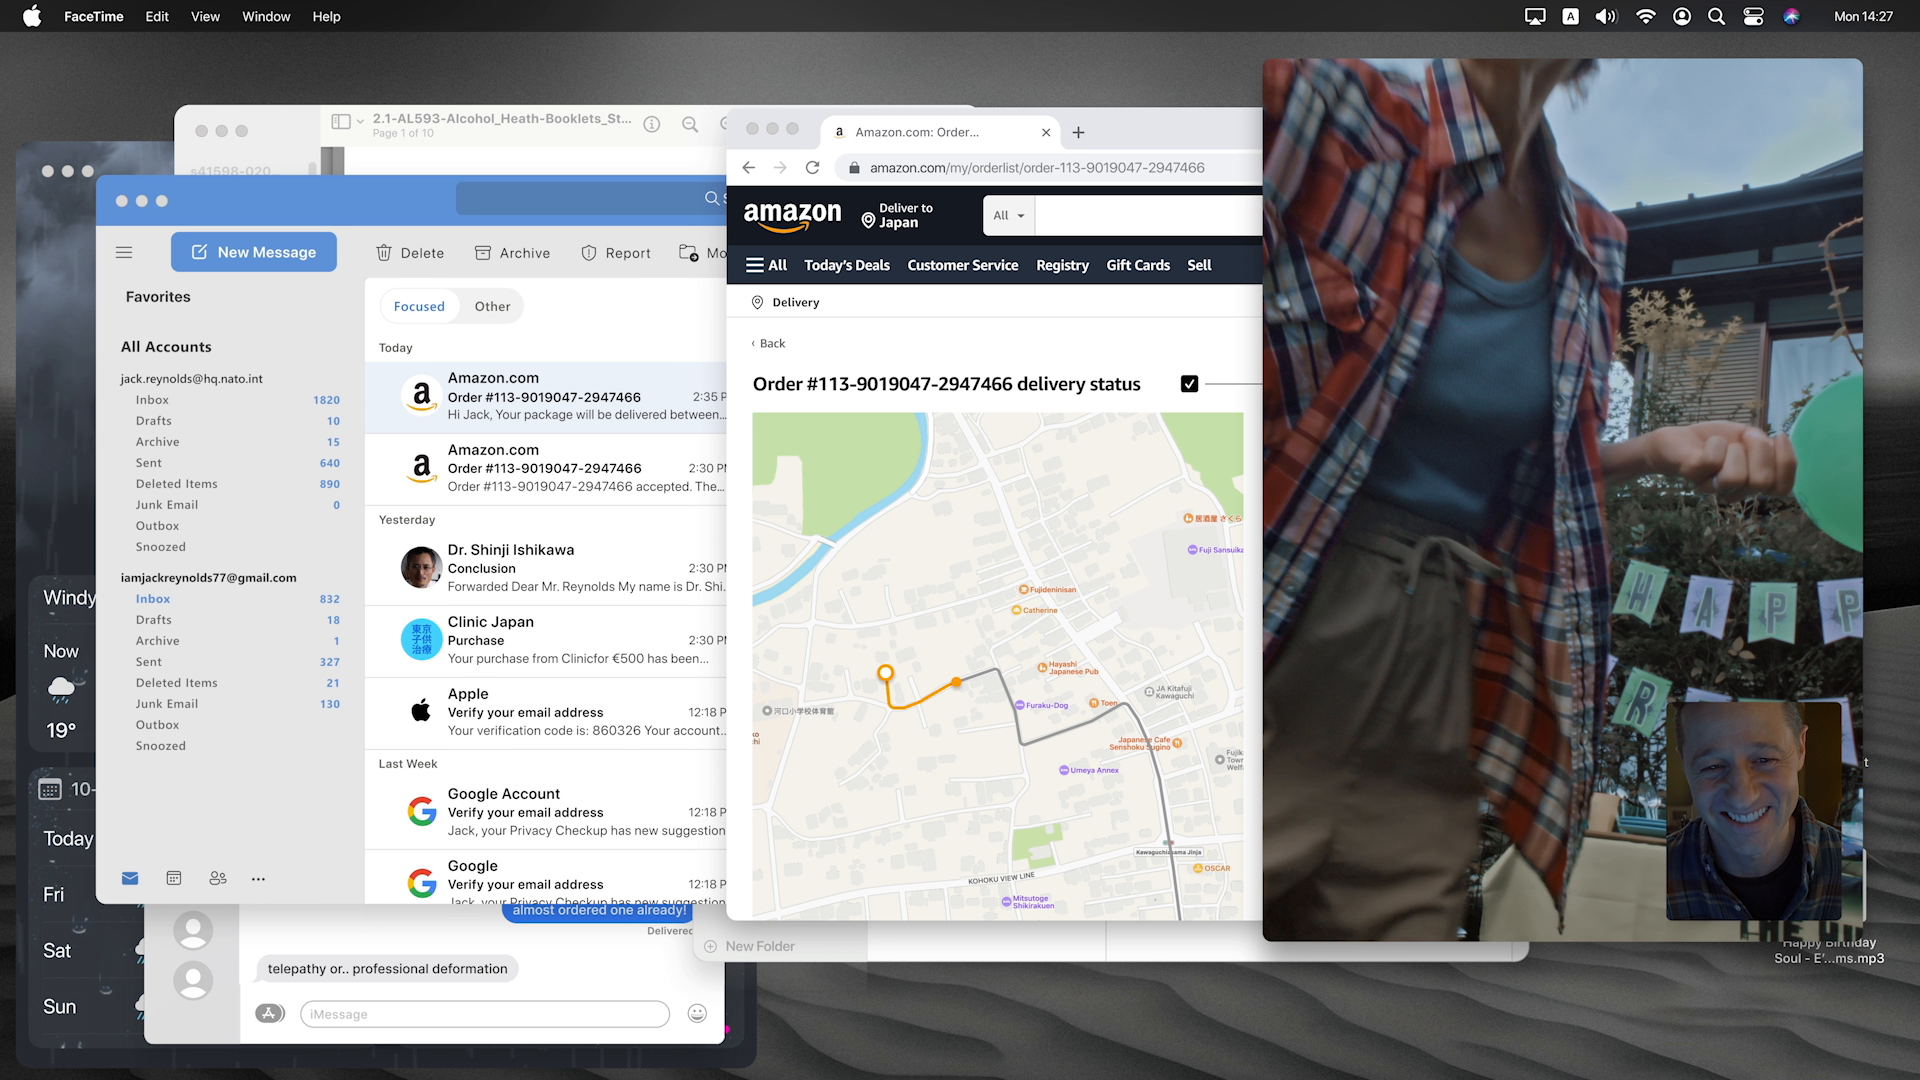Click the volume icon in menu bar
The height and width of the screenshot is (1080, 1920).
pyautogui.click(x=1606, y=16)
